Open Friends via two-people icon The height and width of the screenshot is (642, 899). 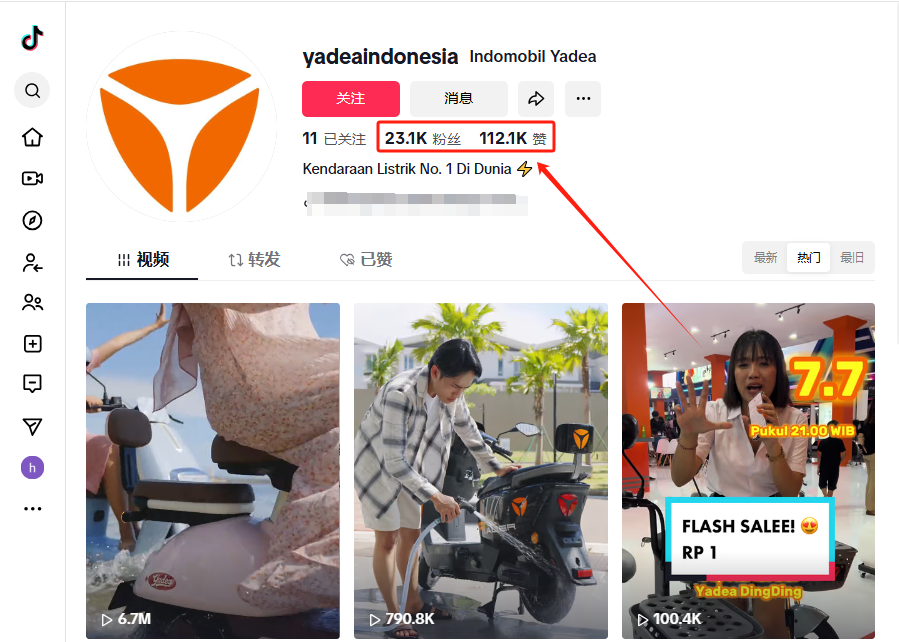tap(32, 302)
